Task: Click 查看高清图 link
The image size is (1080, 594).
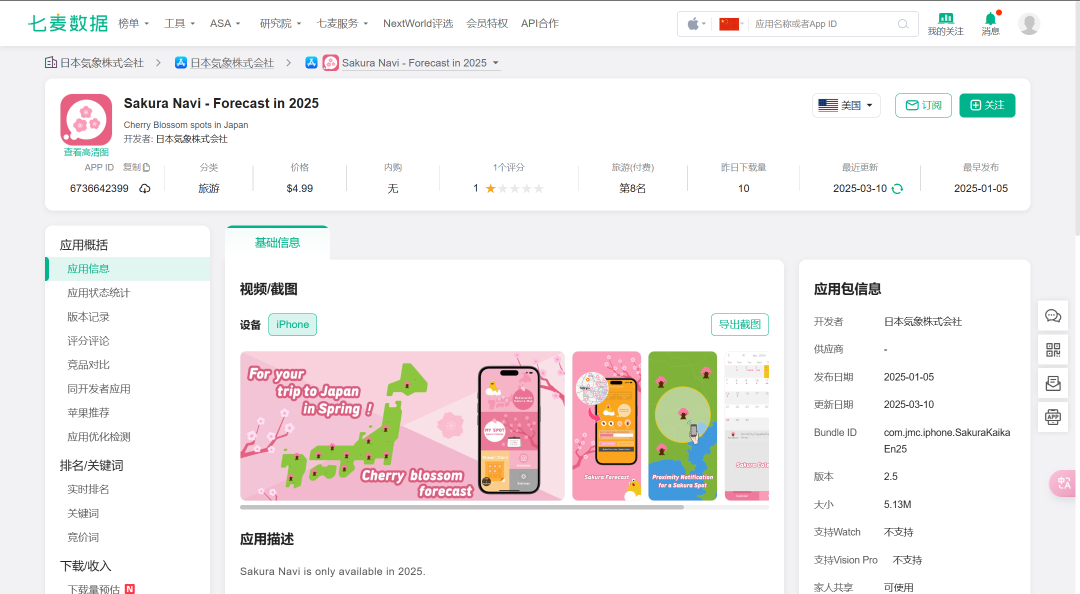Action: point(86,152)
